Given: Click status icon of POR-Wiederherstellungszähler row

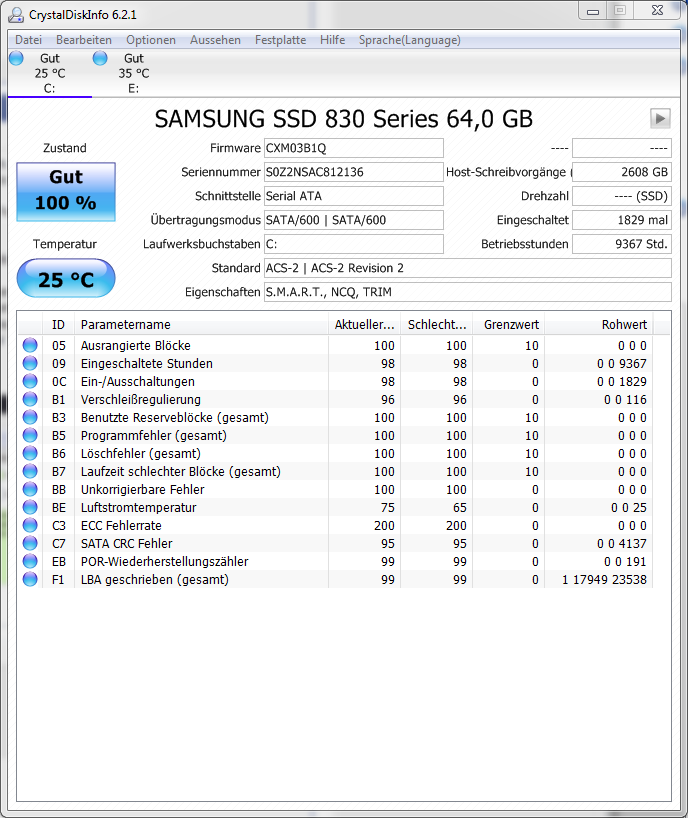Looking at the screenshot, I should pos(30,561).
